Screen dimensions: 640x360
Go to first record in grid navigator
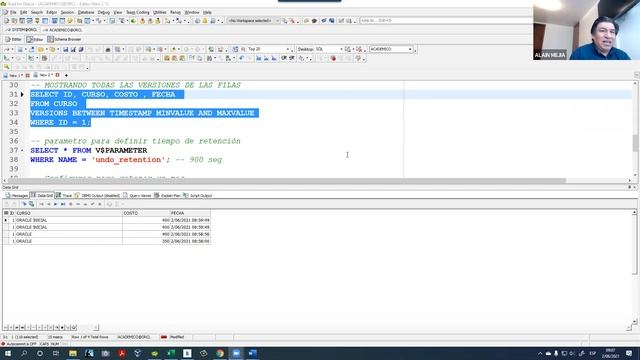coord(41,204)
